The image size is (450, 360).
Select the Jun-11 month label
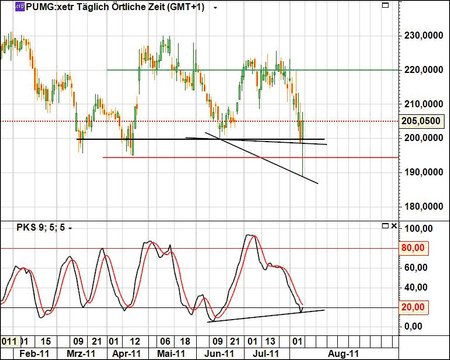(219, 353)
